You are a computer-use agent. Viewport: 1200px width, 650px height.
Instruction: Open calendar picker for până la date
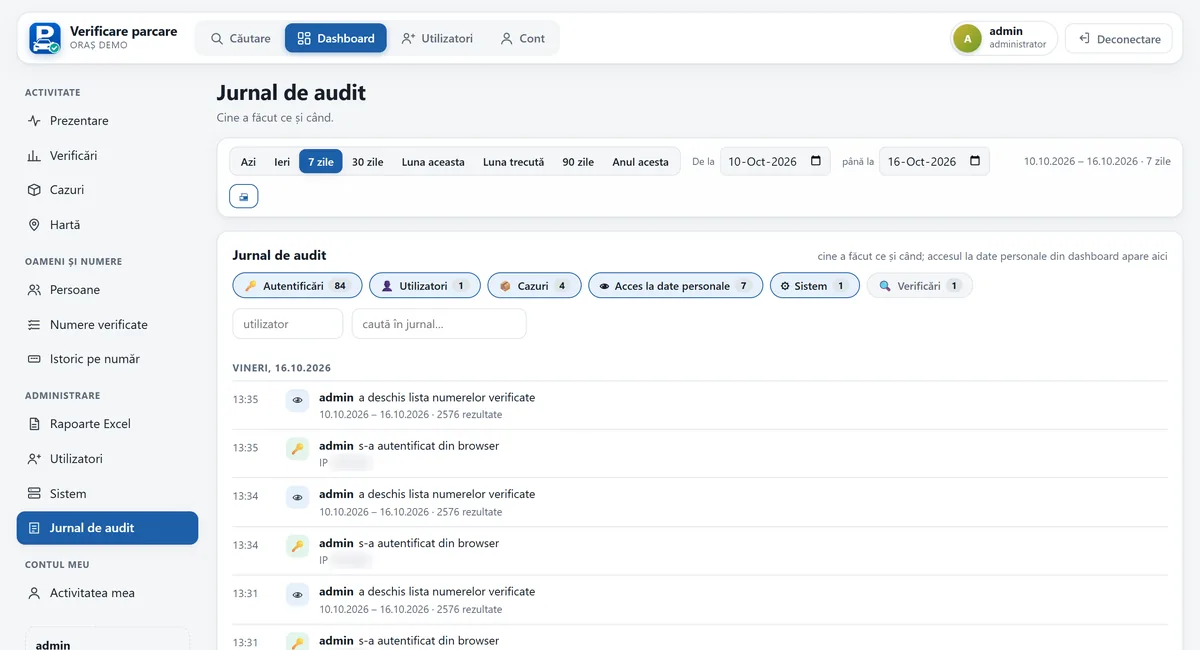[975, 161]
